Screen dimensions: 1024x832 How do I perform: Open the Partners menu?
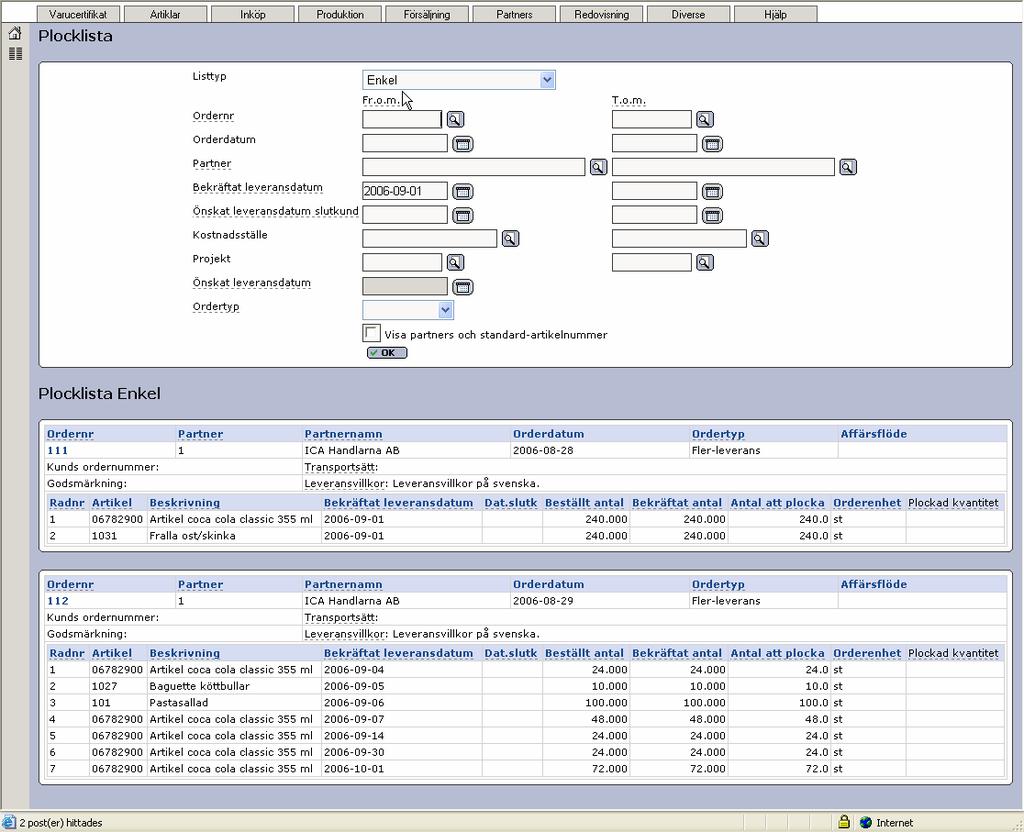(514, 14)
